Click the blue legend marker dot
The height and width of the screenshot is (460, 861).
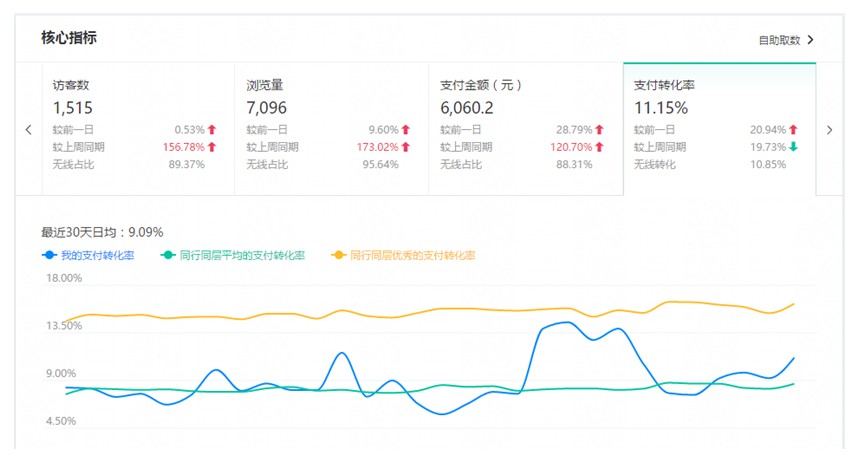[49, 255]
